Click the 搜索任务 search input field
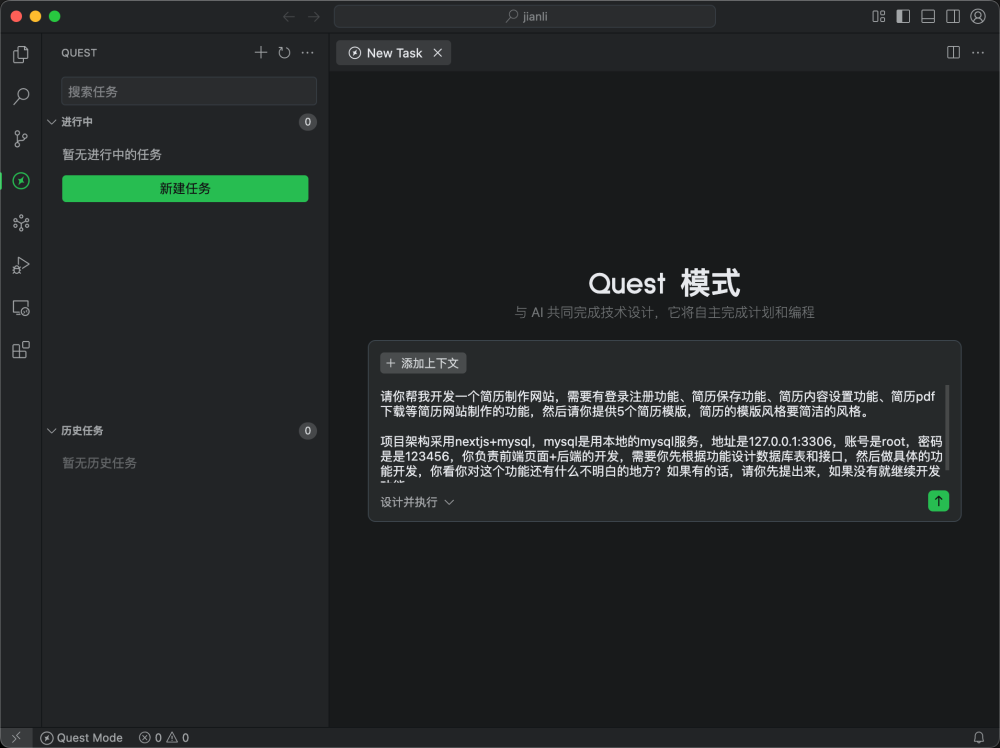 pos(188,91)
